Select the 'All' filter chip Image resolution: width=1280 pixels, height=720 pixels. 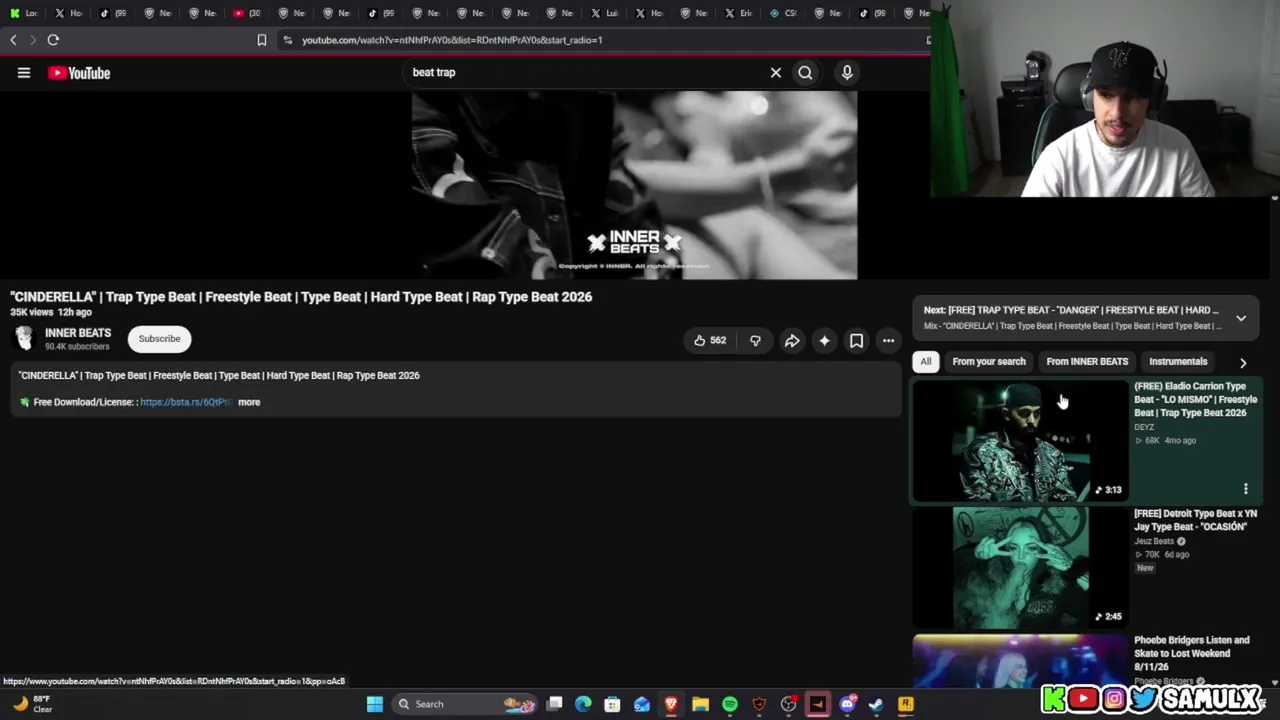[x=926, y=362]
